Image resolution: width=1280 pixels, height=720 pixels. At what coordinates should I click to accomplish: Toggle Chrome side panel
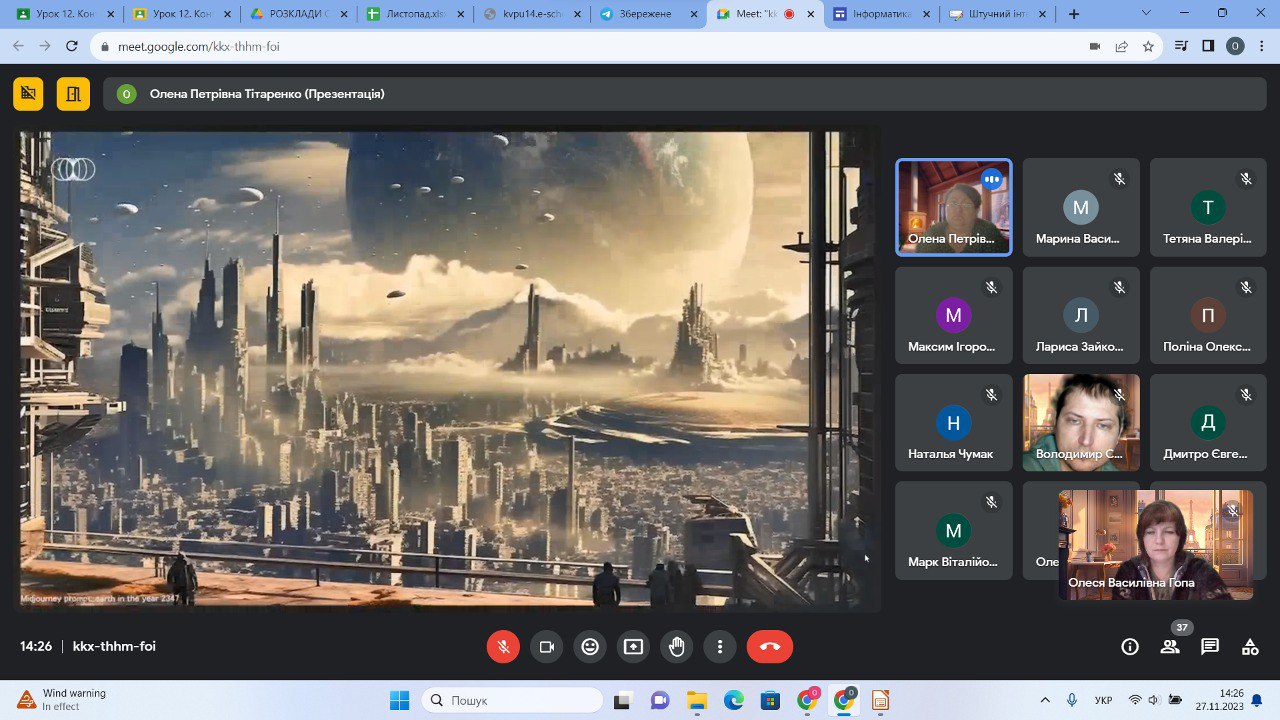[1208, 46]
